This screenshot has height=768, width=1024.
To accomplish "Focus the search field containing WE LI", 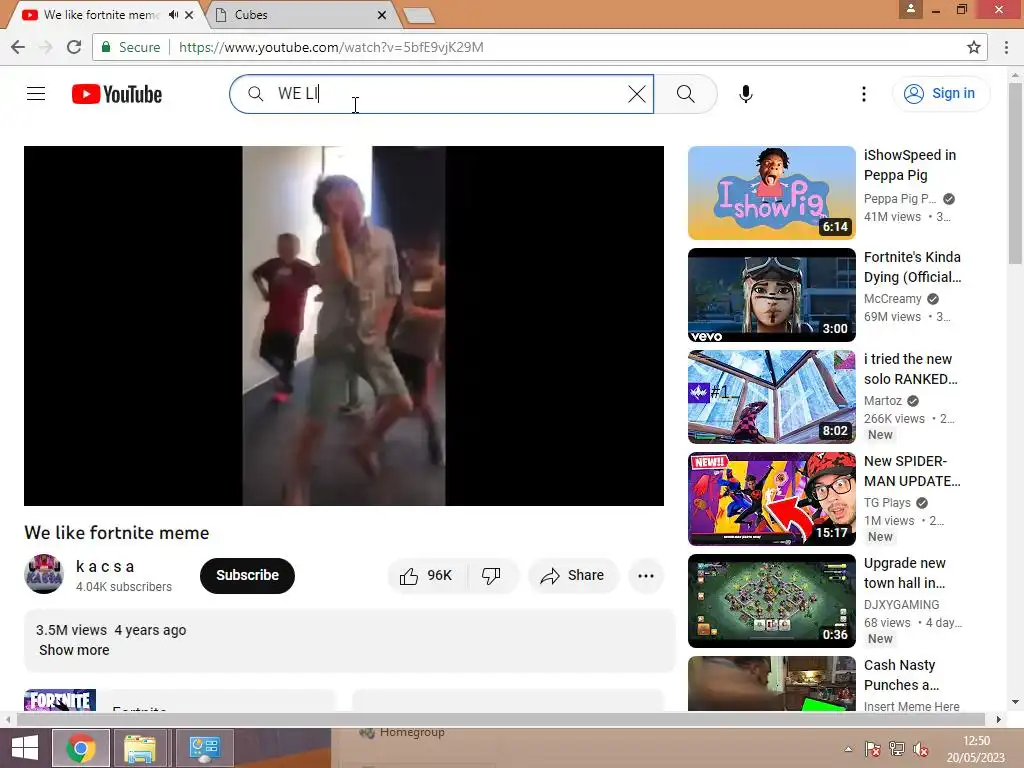I will tap(441, 94).
